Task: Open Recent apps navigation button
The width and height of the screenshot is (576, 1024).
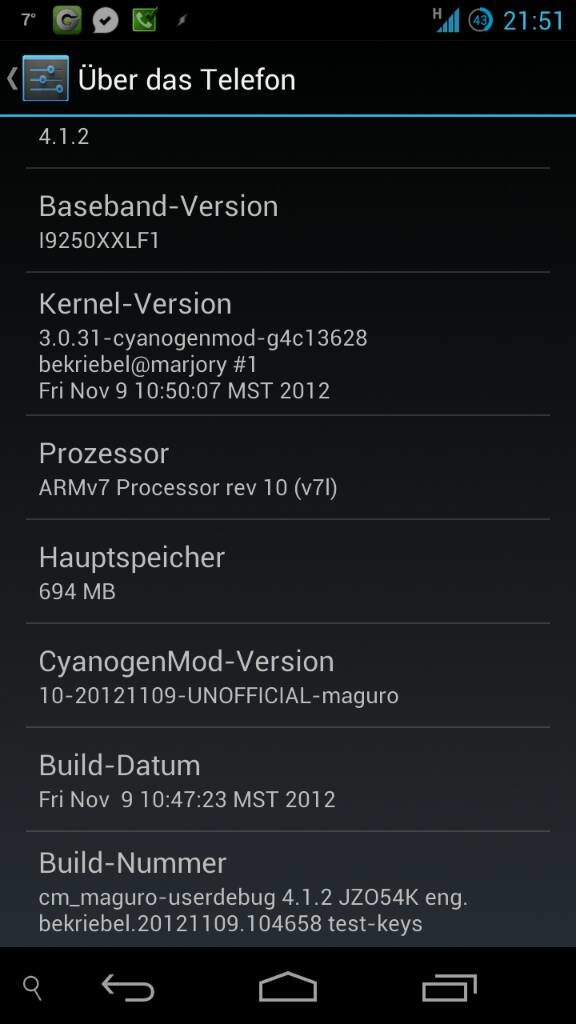Action: pyautogui.click(x=449, y=987)
